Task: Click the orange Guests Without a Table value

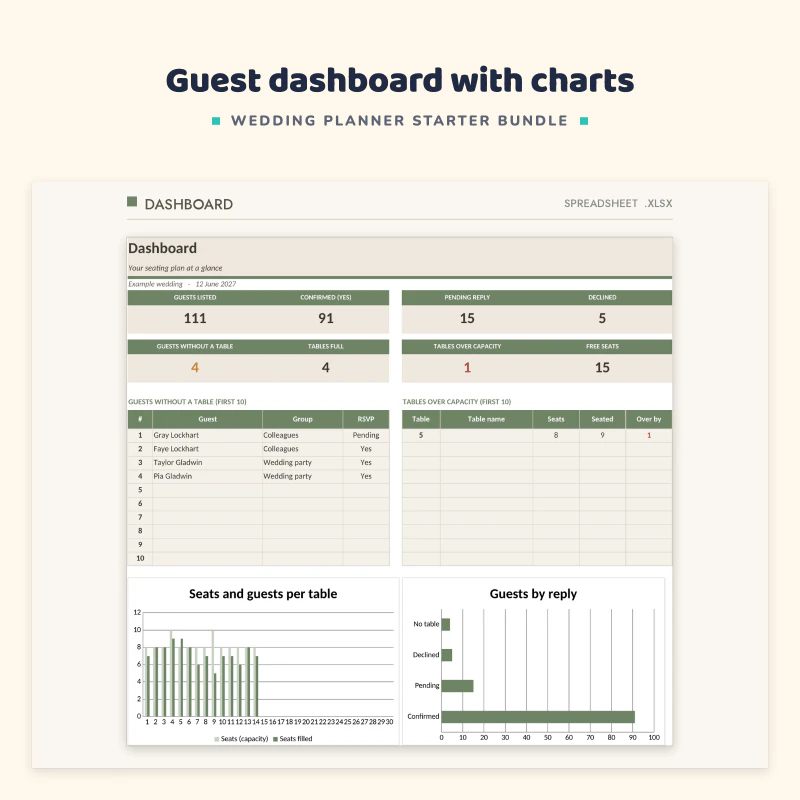Action: pyautogui.click(x=195, y=367)
